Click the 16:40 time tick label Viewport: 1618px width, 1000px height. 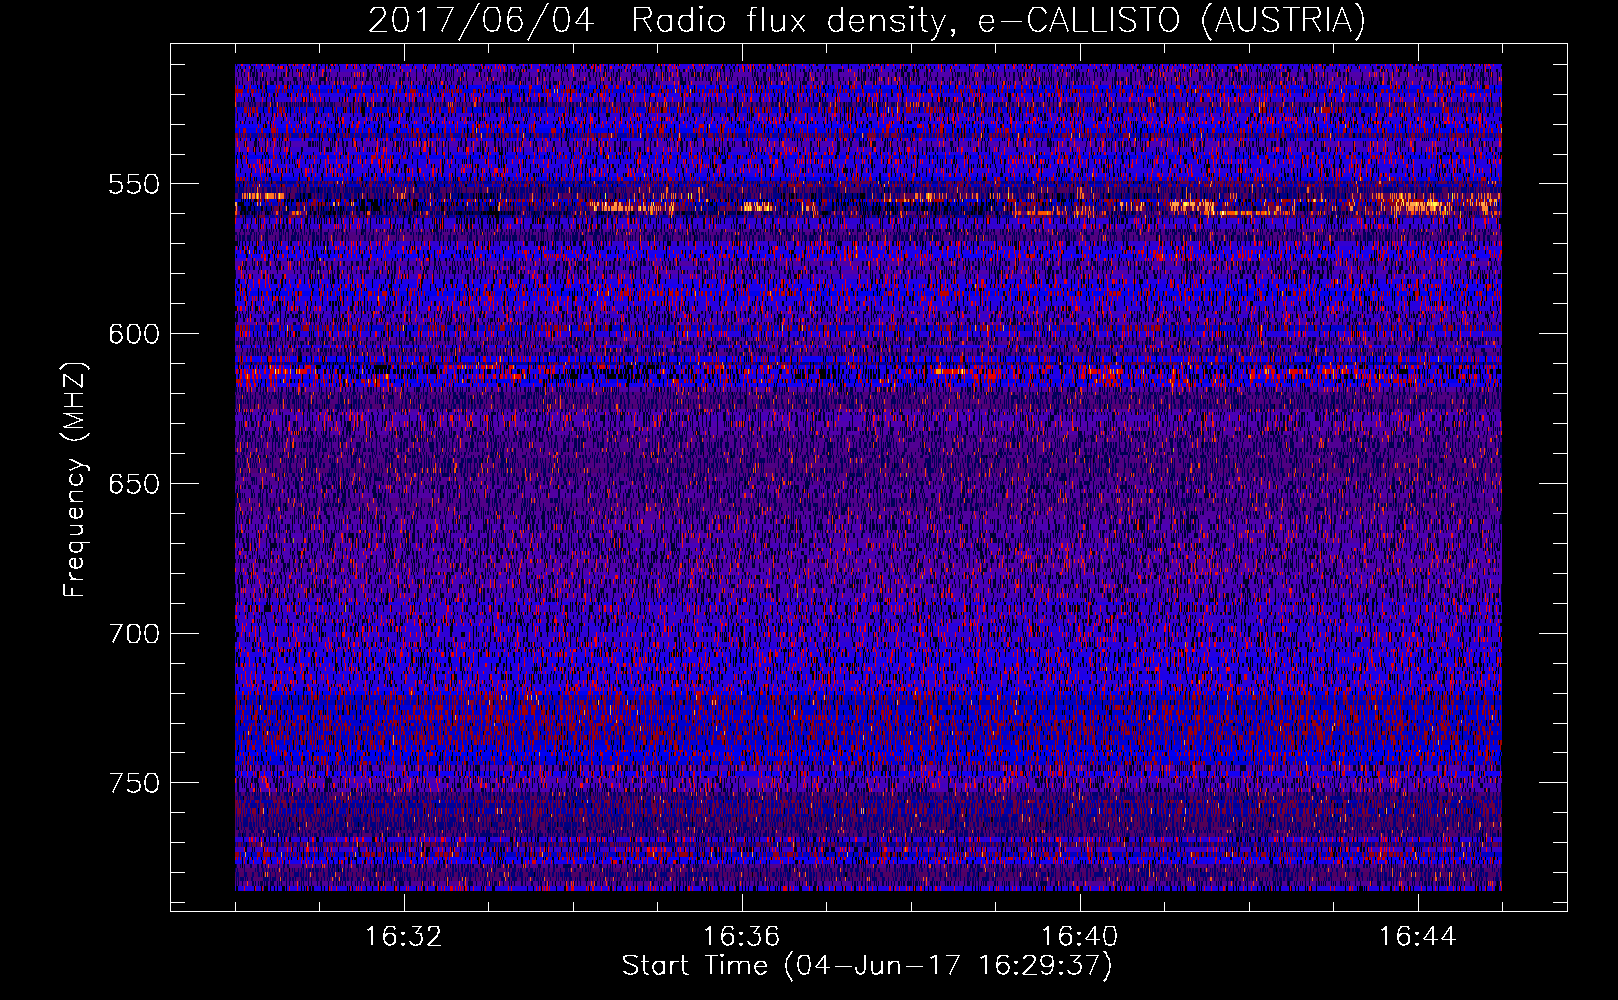[x=1080, y=937]
